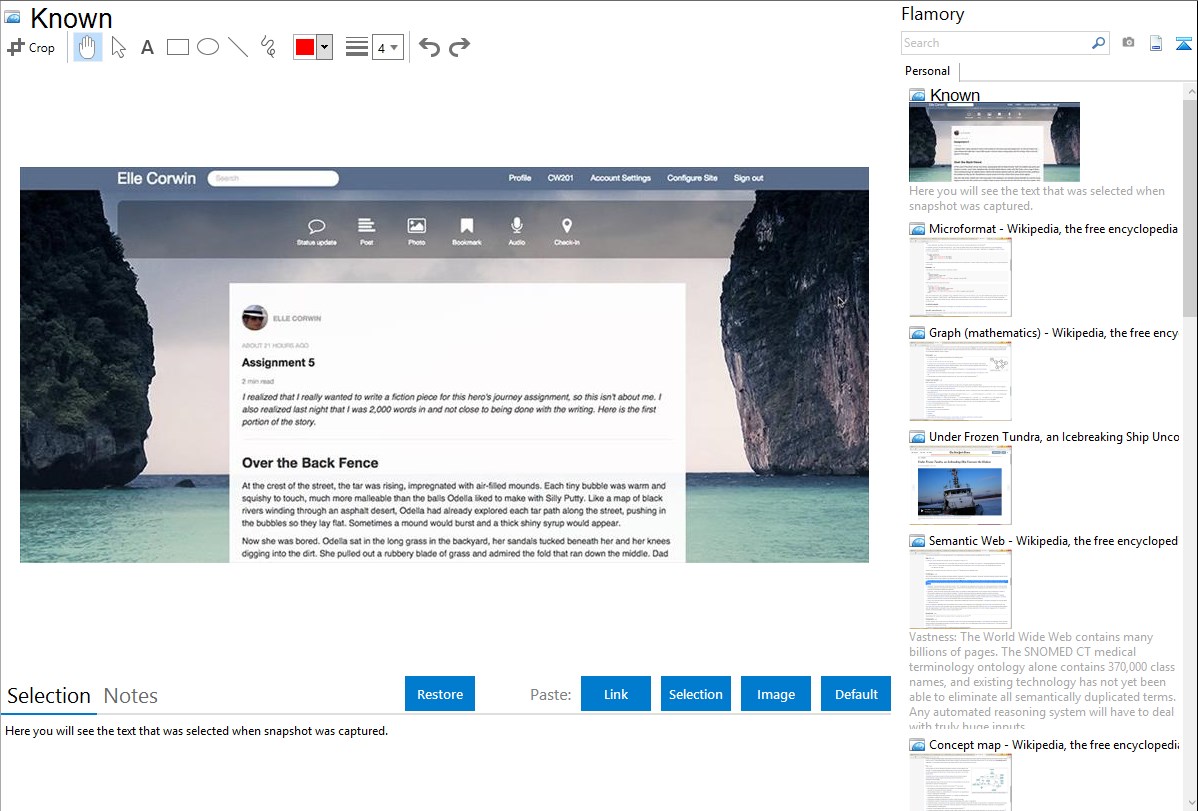
Task: Activate the hand pan tool
Action: [x=88, y=47]
